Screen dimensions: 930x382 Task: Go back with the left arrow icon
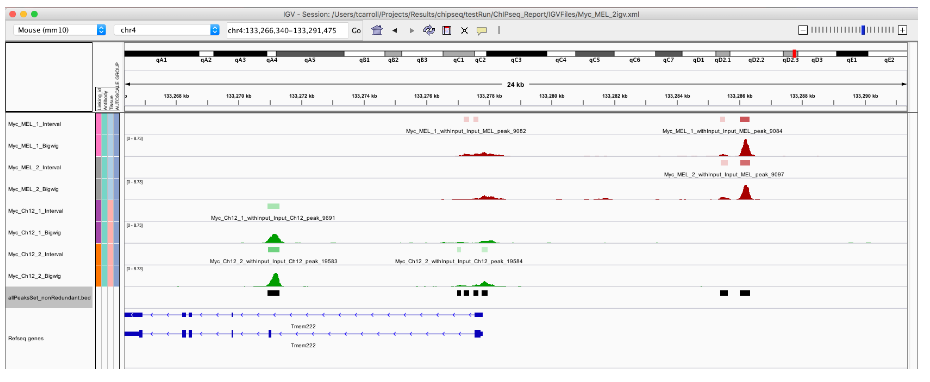click(394, 30)
